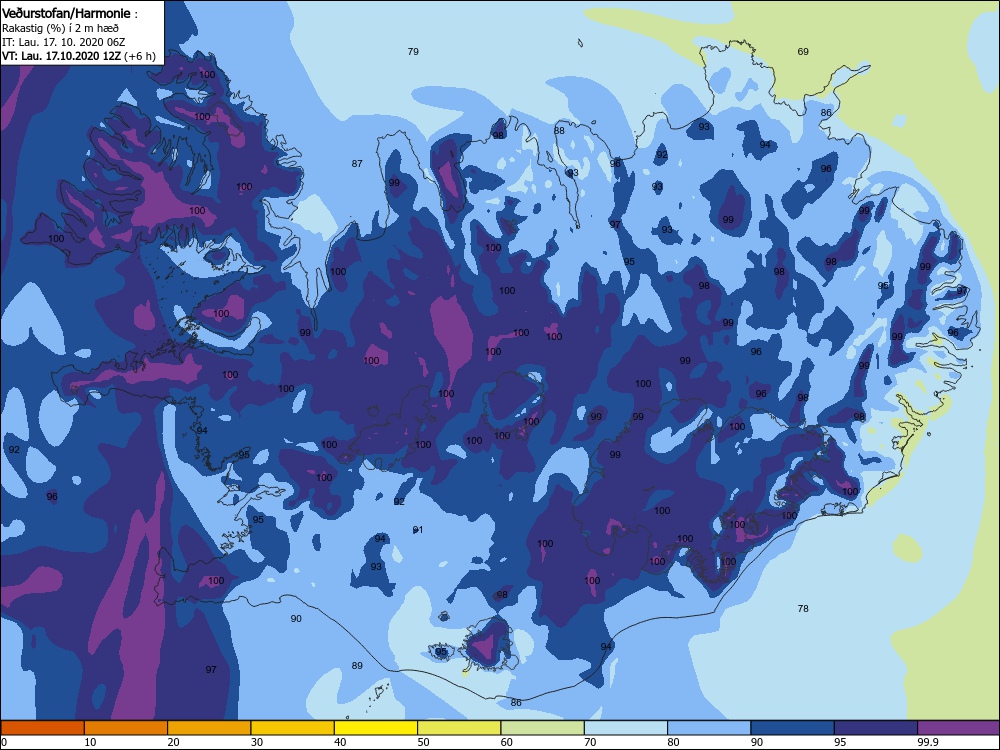The width and height of the screenshot is (1000, 750).
Task: Click the legend tick label 20
Action: coord(174,742)
